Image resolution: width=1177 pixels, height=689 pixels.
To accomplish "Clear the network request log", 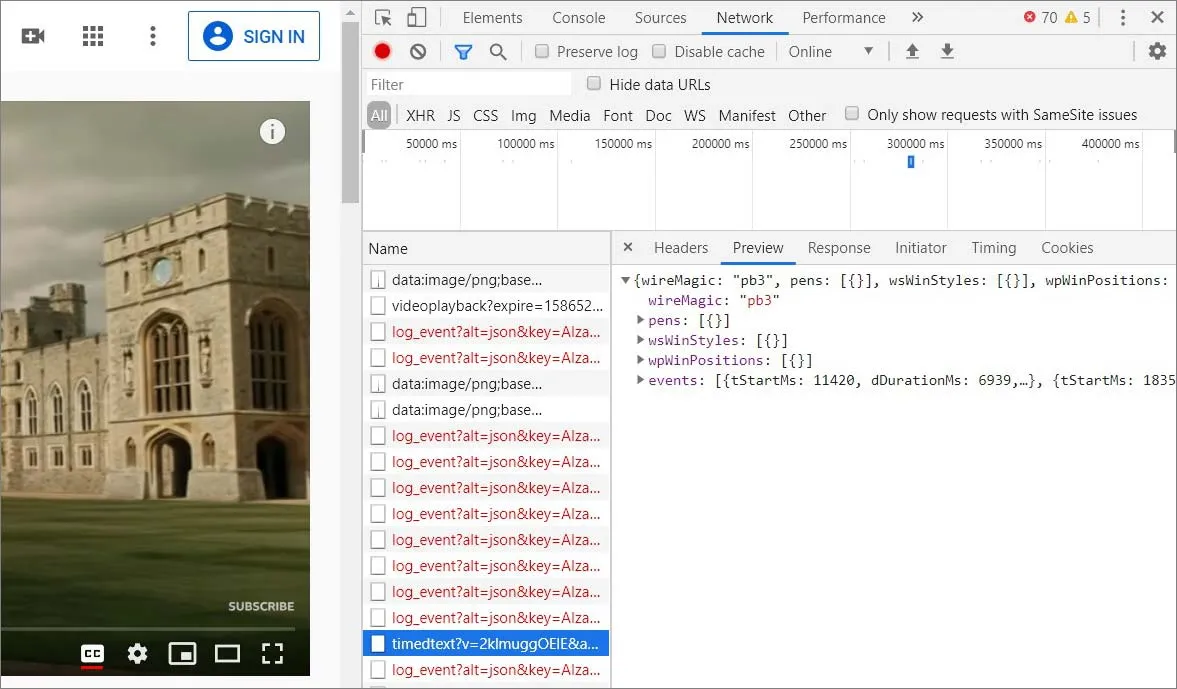I will coord(418,51).
